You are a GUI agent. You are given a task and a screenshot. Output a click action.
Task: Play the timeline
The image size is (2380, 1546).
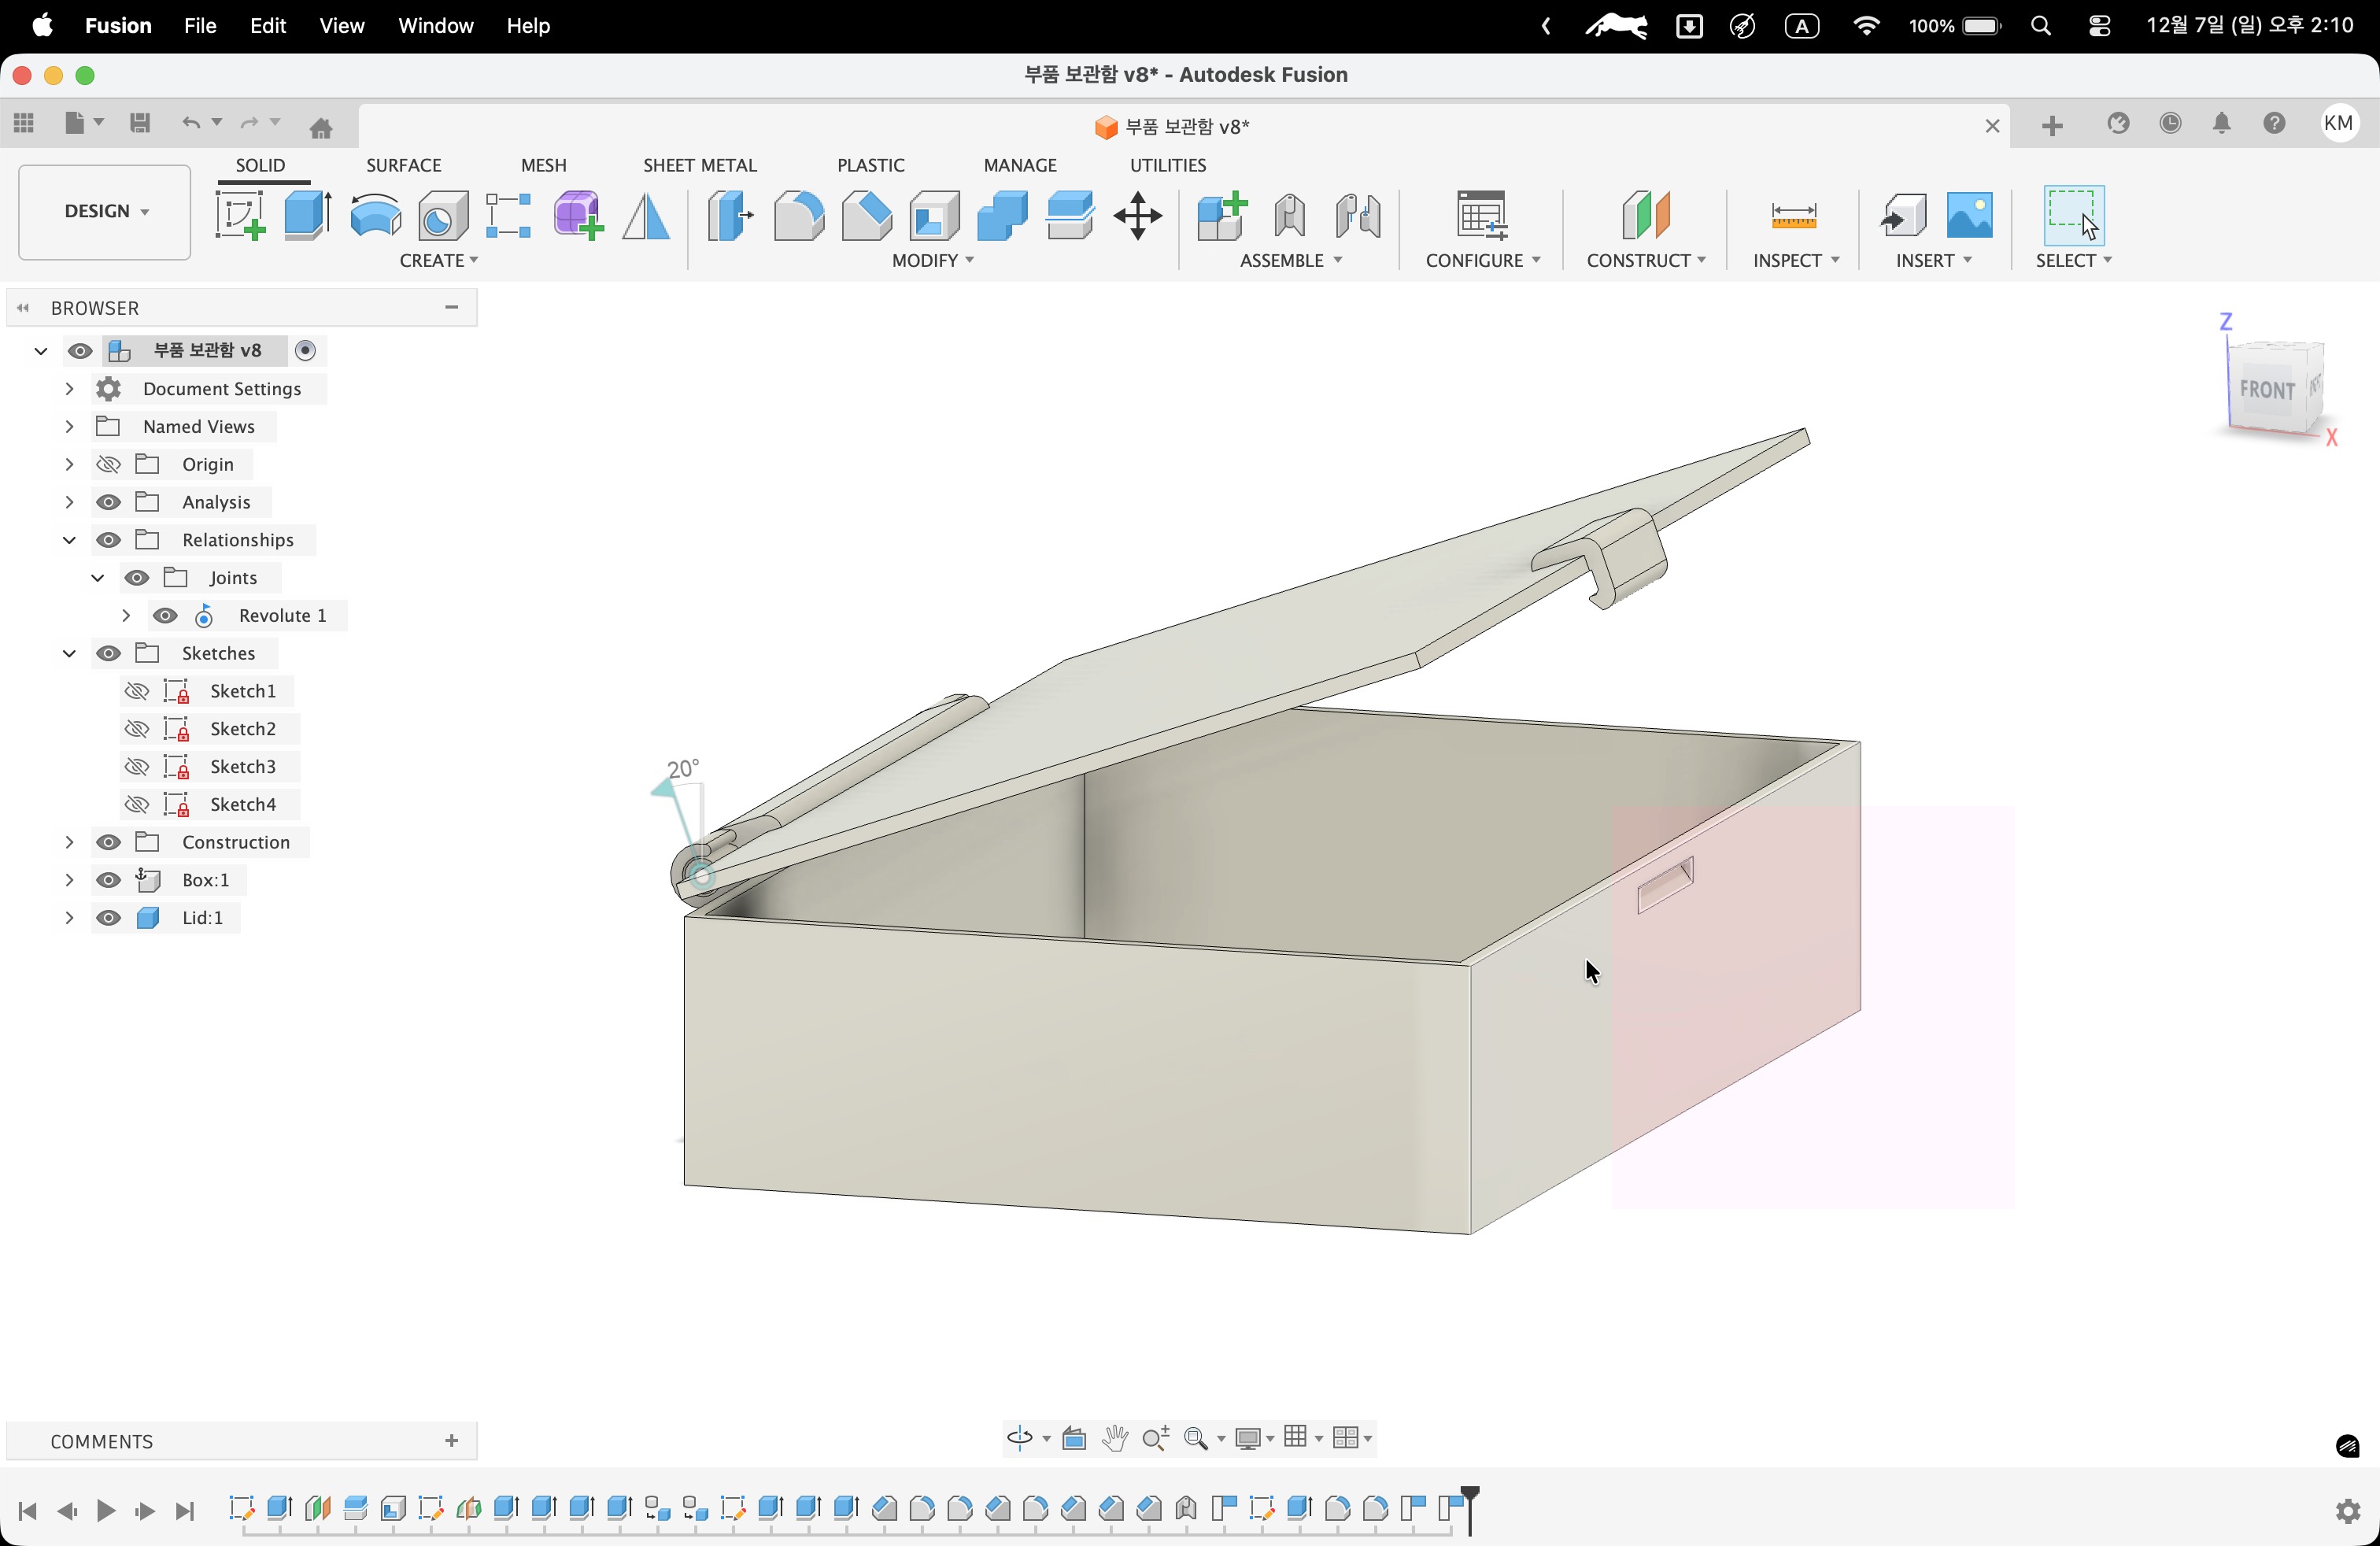click(106, 1511)
